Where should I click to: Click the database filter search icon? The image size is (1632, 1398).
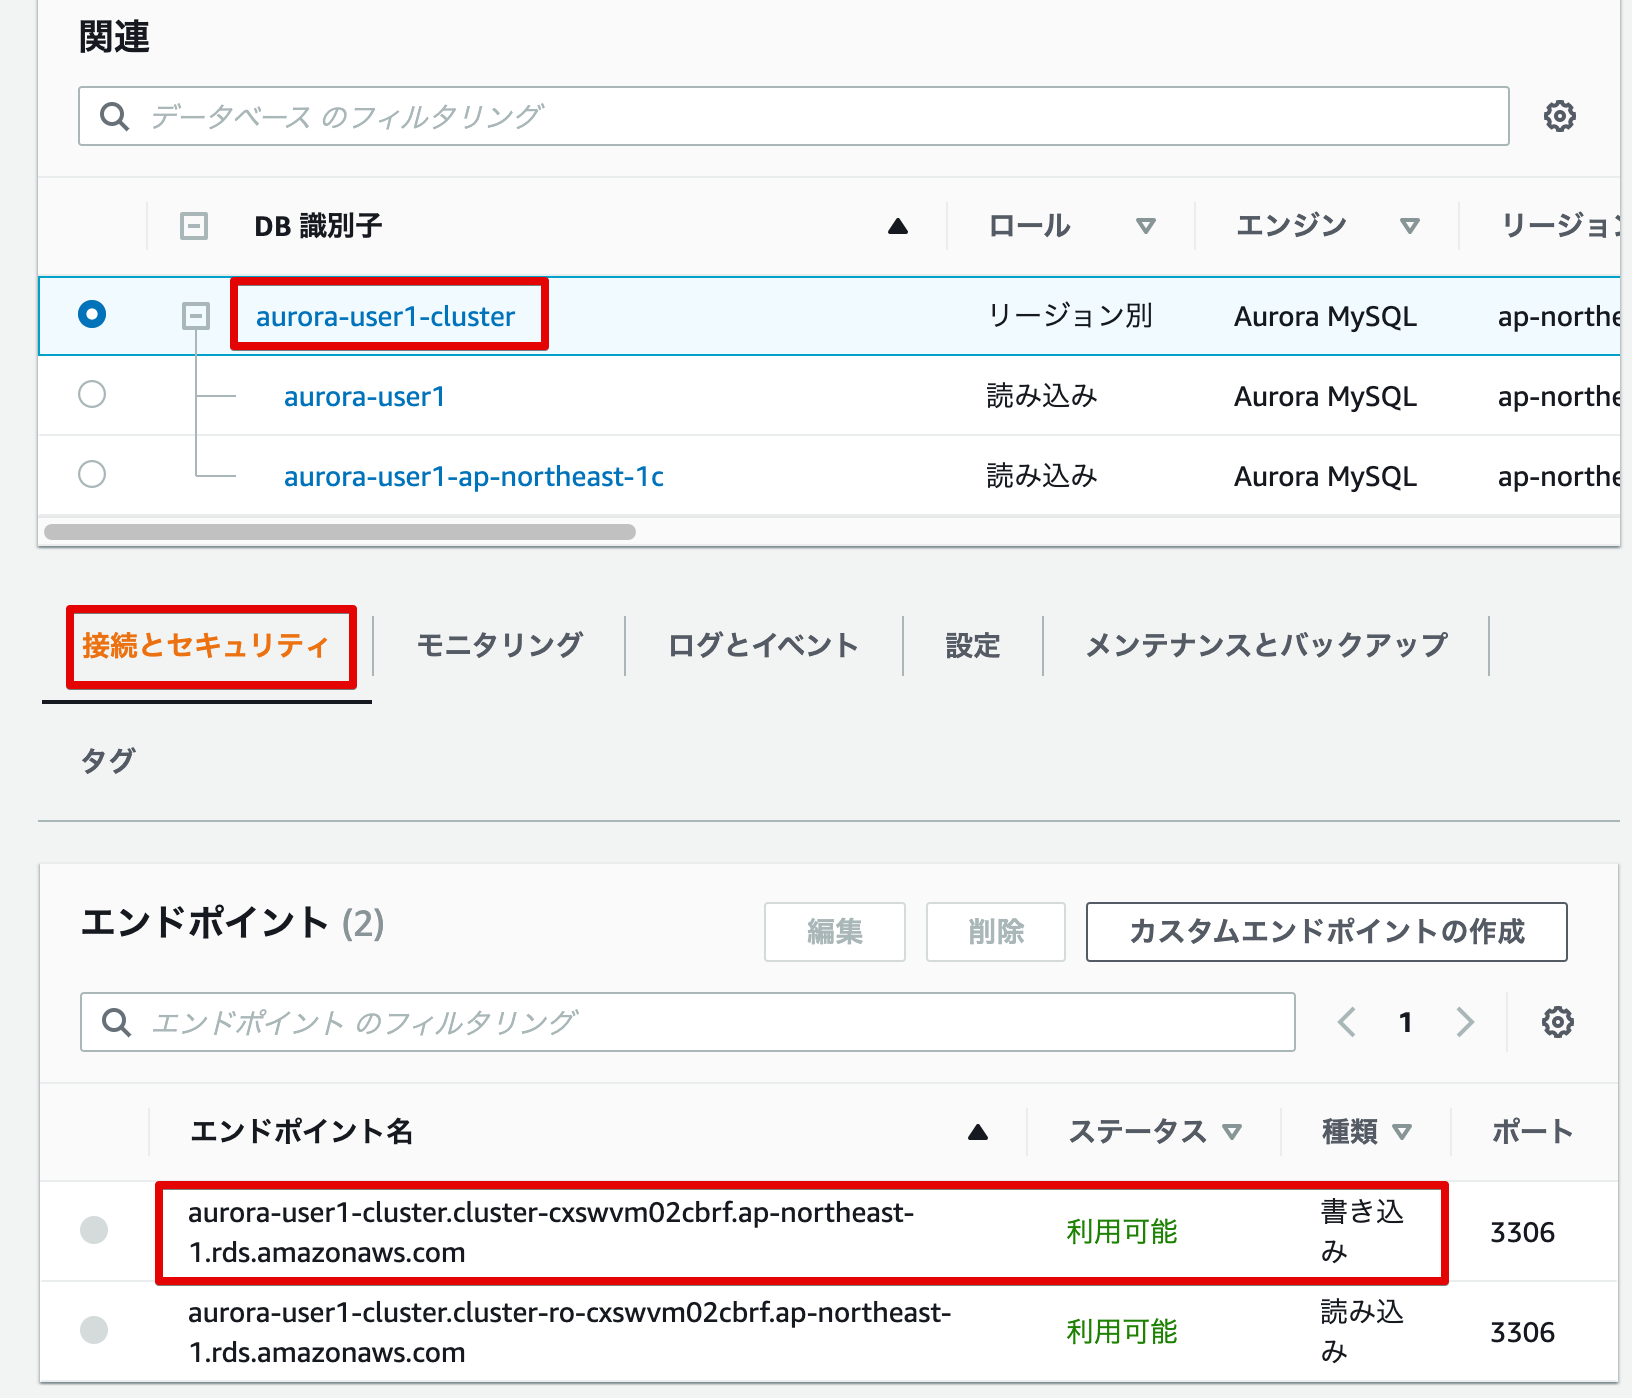(x=115, y=116)
